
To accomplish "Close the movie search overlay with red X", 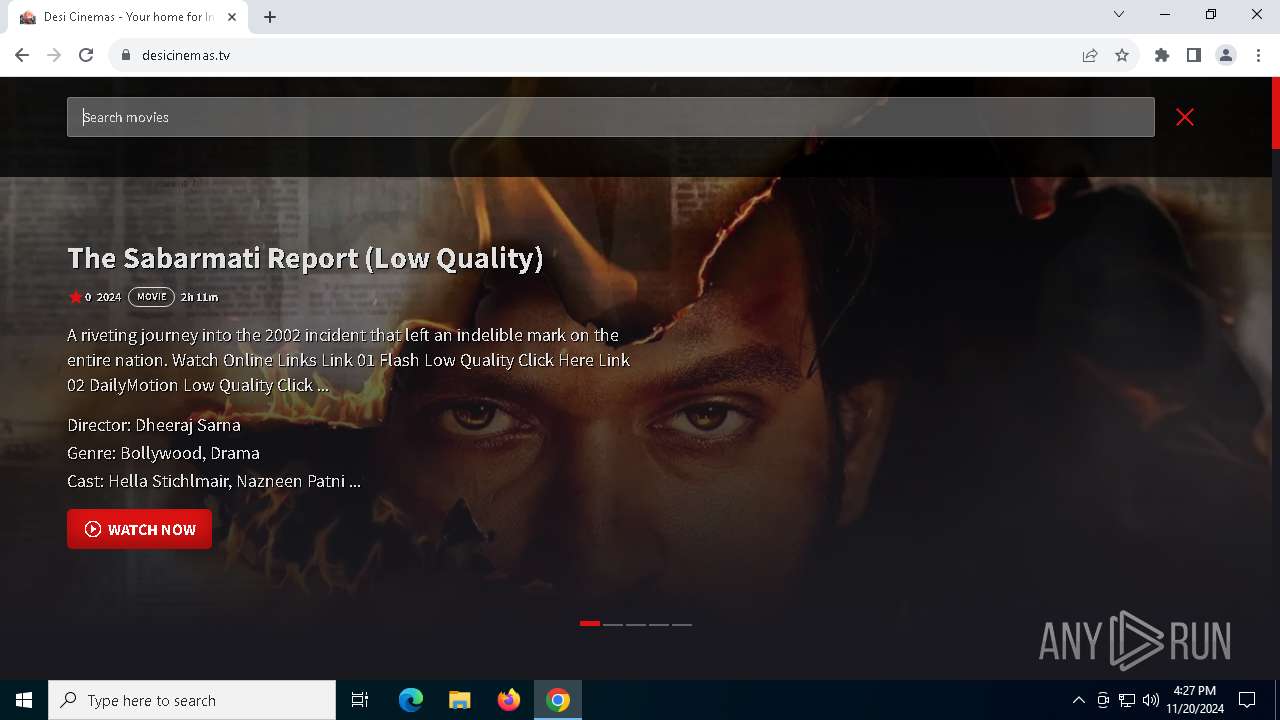I will coord(1185,117).
